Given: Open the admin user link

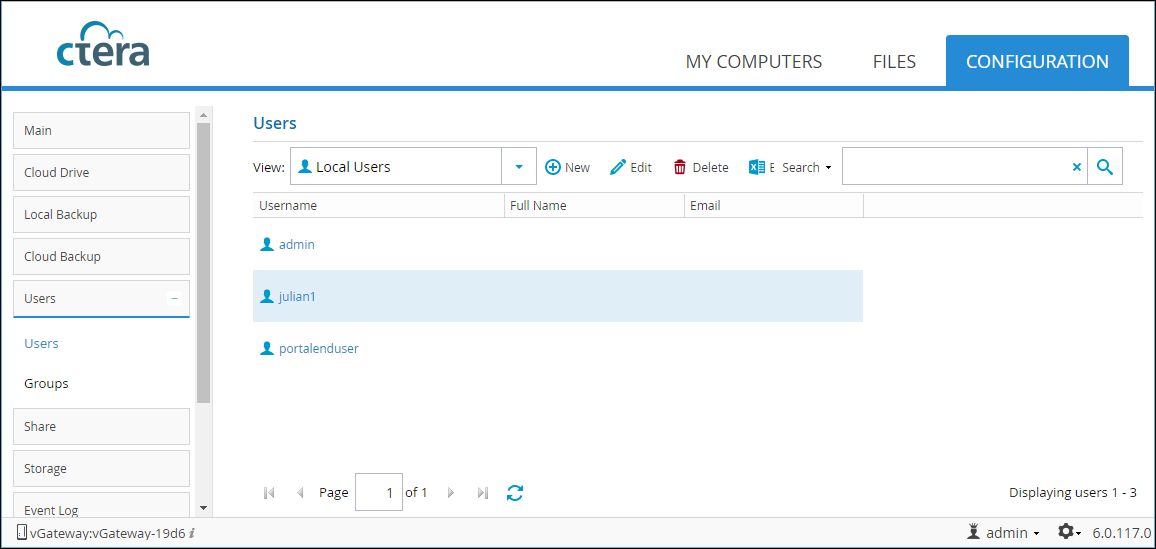Looking at the screenshot, I should 296,244.
